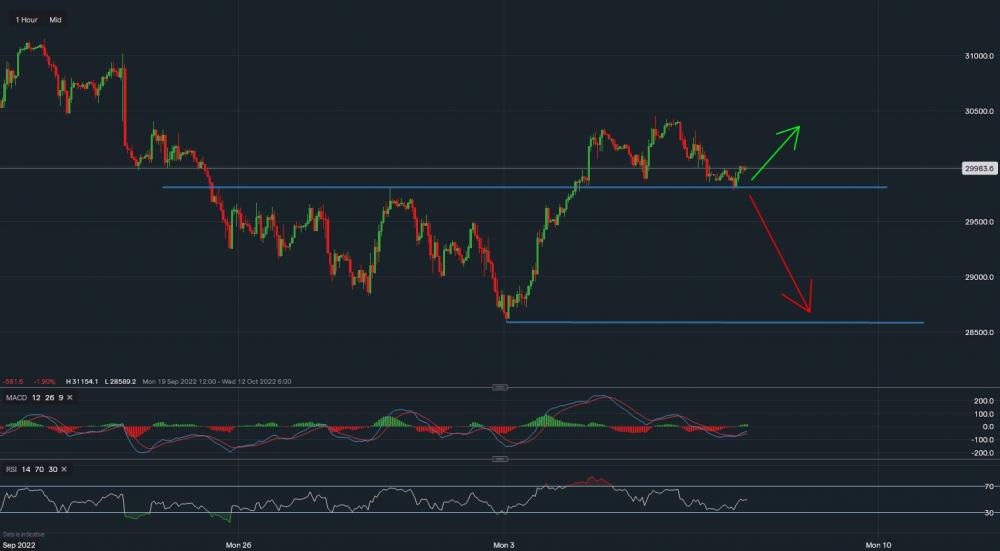This screenshot has width=1000, height=551.
Task: Click the MACD indicator label
Action: [14, 400]
